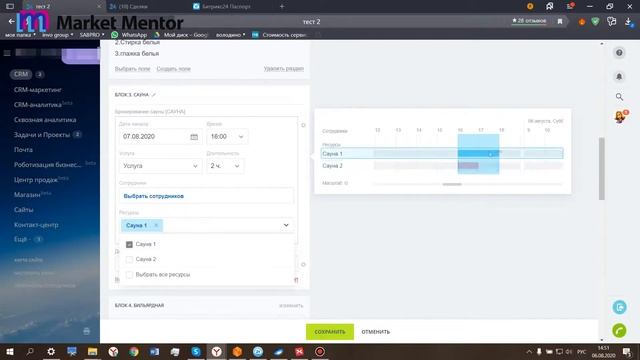640x360 pixels.
Task: Open browser downloads icon
Action: point(629,22)
